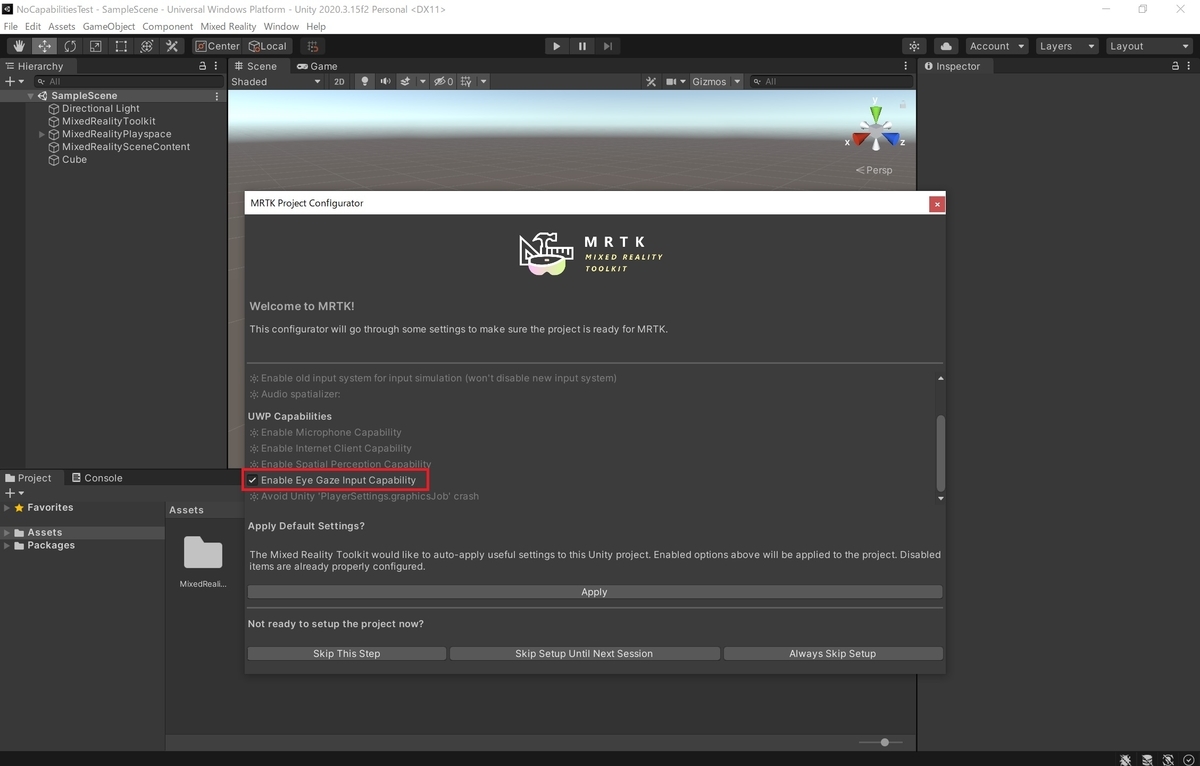Image resolution: width=1200 pixels, height=766 pixels.
Task: Open Scene view component tools wrench icon
Action: 651,82
